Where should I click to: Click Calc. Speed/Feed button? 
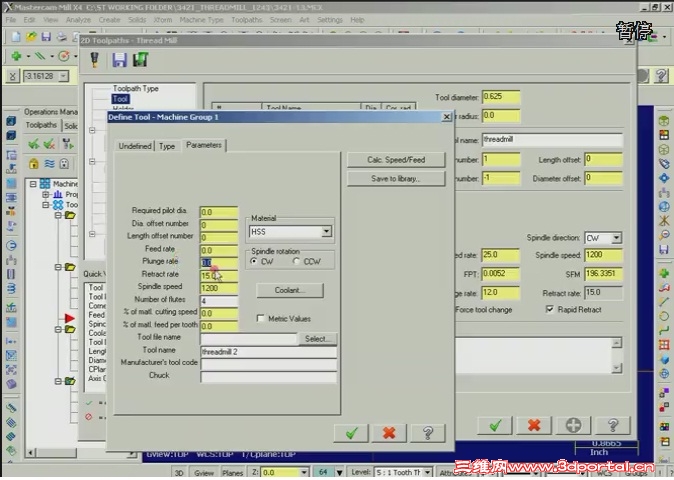[396, 160]
